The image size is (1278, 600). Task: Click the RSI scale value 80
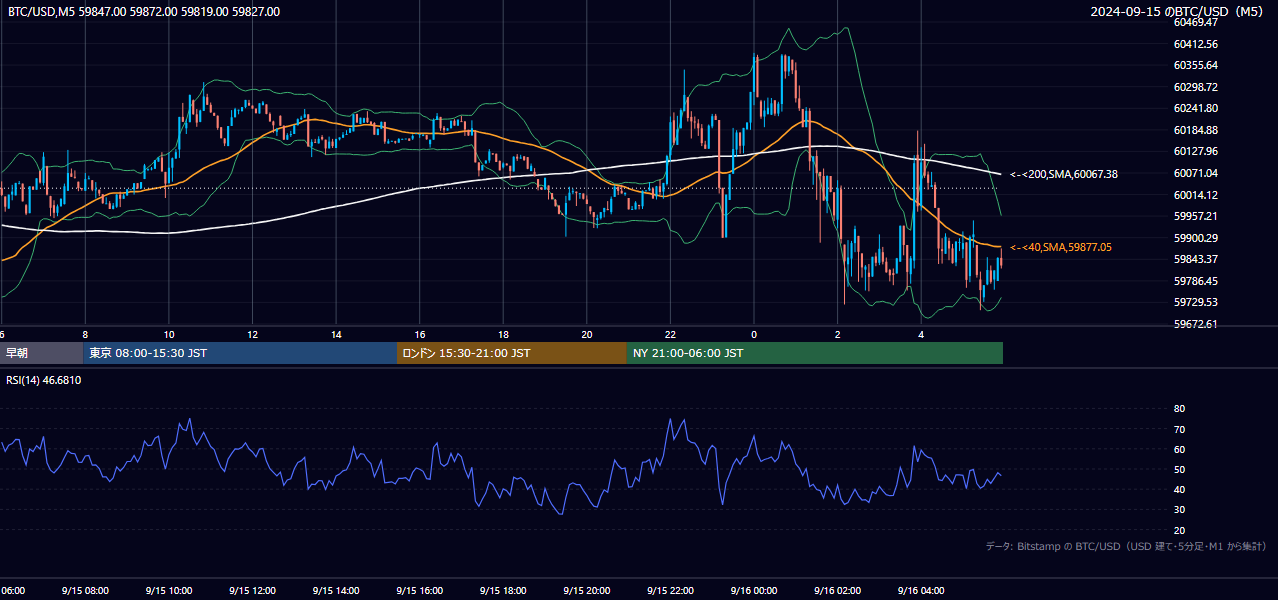pyautogui.click(x=1179, y=409)
